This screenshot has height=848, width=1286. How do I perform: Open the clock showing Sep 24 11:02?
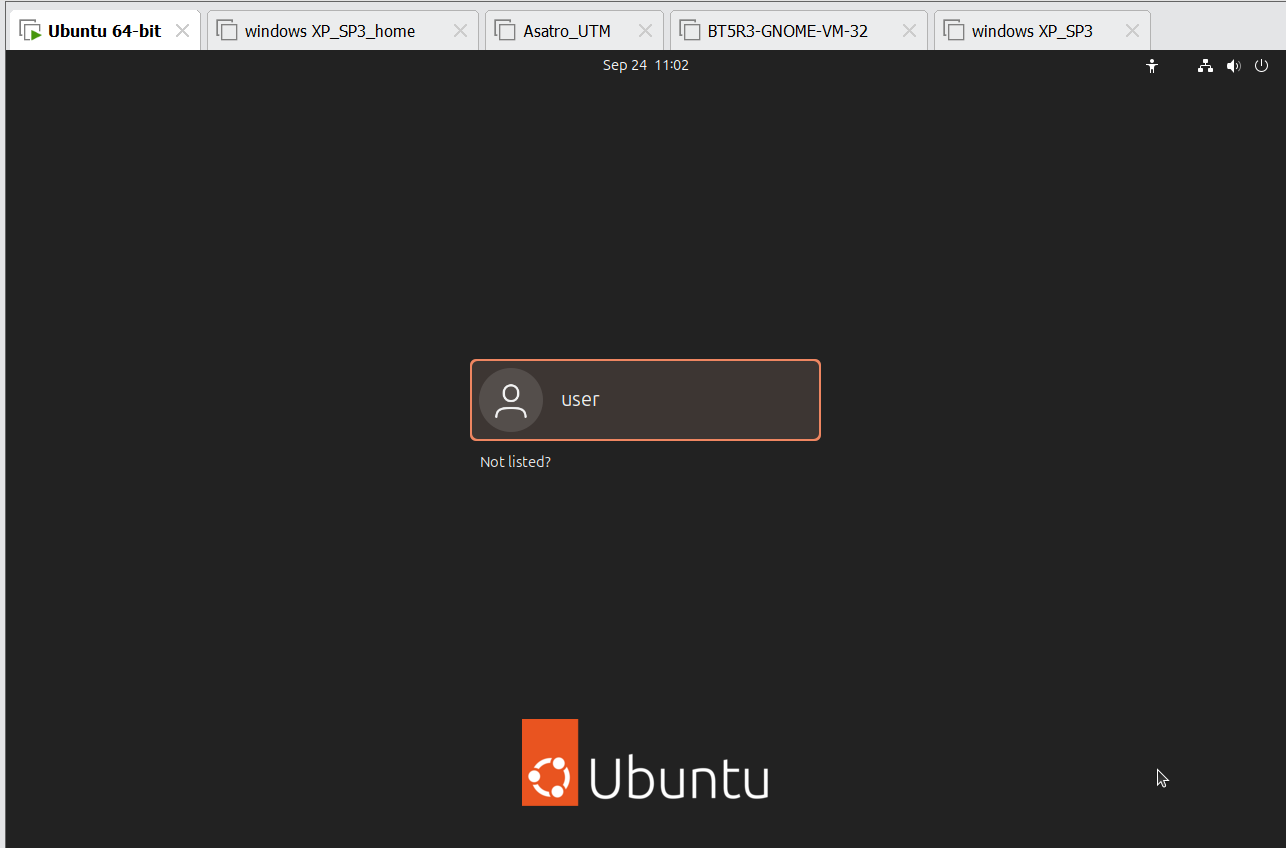[x=646, y=65]
